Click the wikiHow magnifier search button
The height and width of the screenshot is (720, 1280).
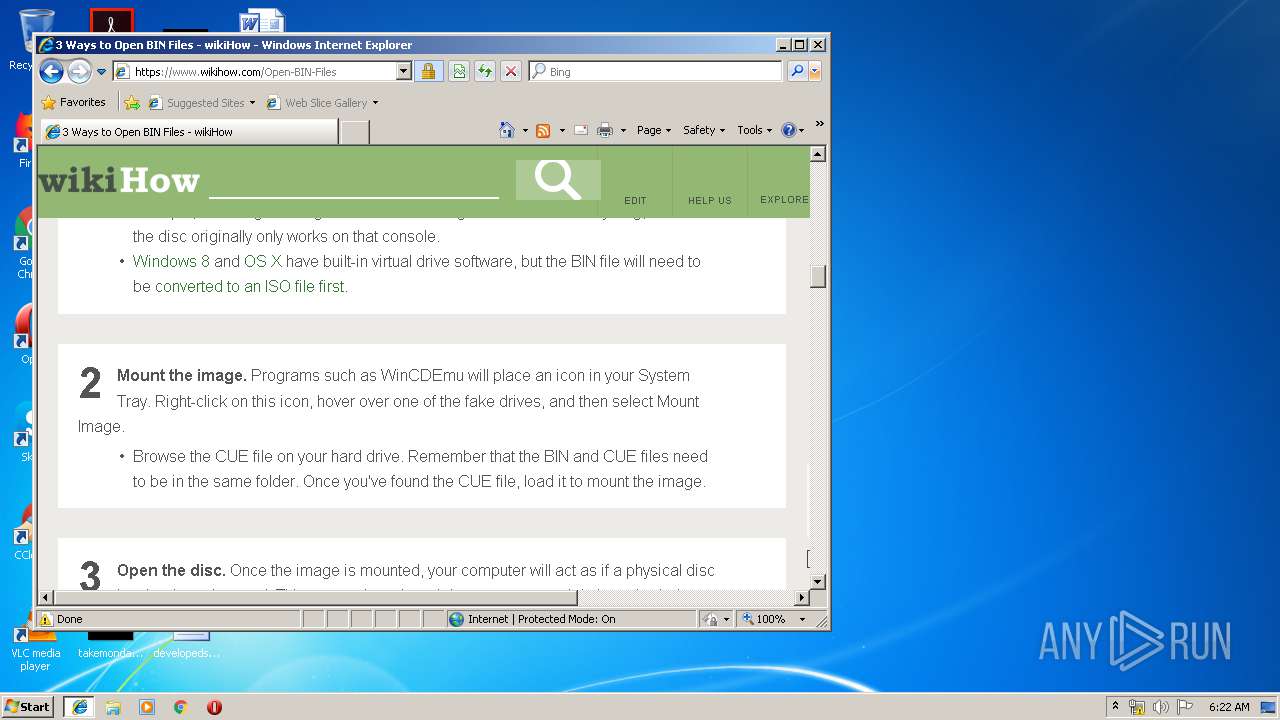(x=558, y=180)
